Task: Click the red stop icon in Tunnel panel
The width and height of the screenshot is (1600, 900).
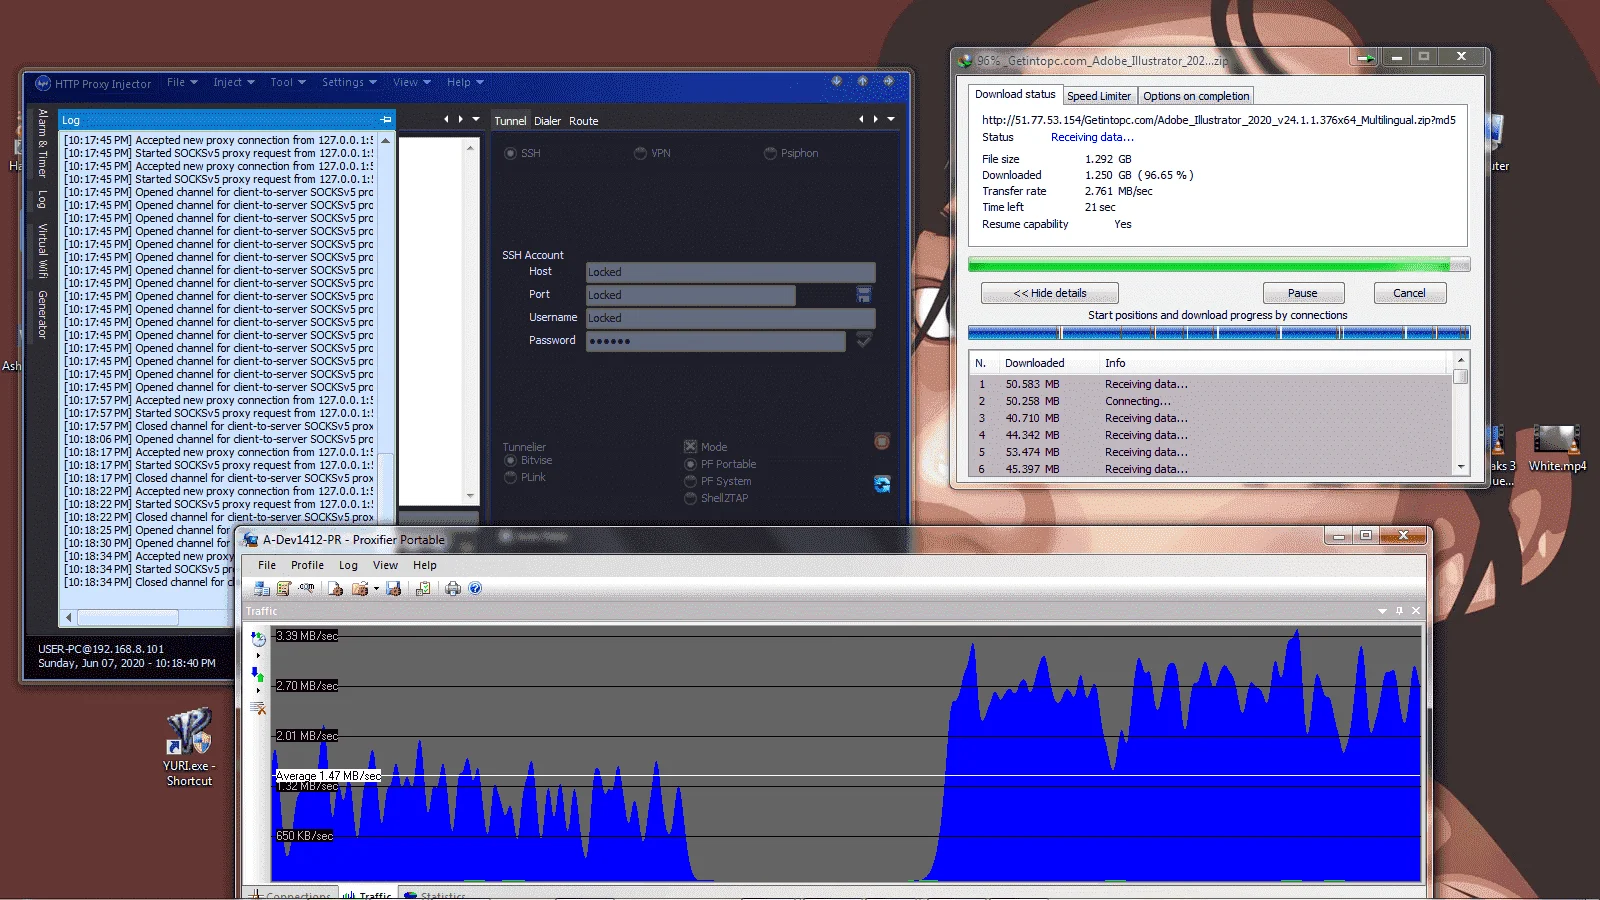Action: [x=882, y=441]
